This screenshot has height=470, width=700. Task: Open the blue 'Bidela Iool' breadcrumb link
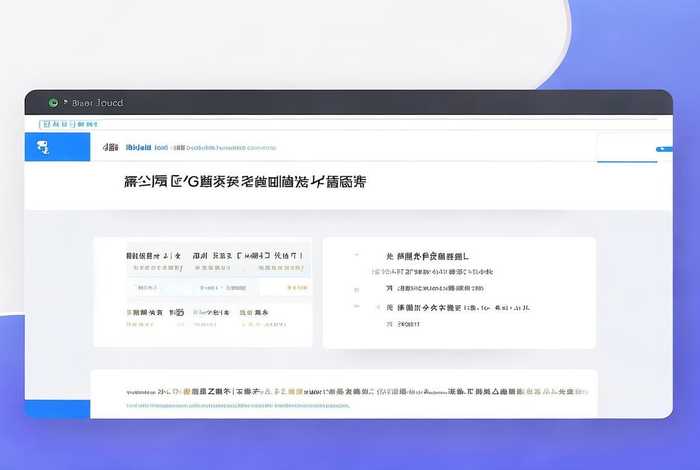point(147,147)
